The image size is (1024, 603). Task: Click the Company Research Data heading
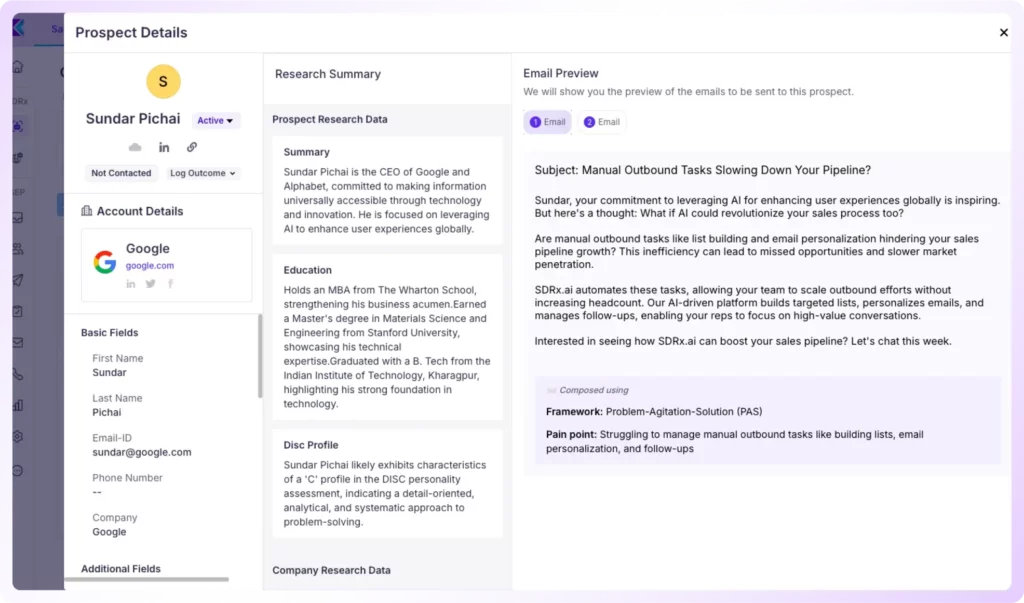[331, 570]
